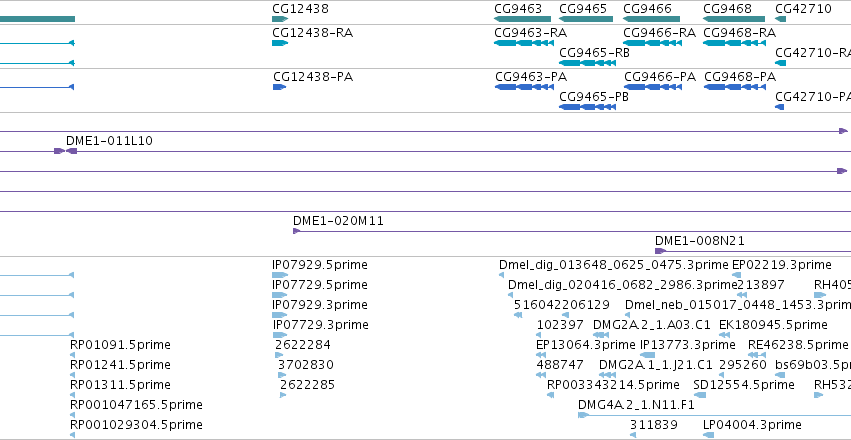Select the EP02219.3prime EST

pyautogui.click(x=736, y=275)
